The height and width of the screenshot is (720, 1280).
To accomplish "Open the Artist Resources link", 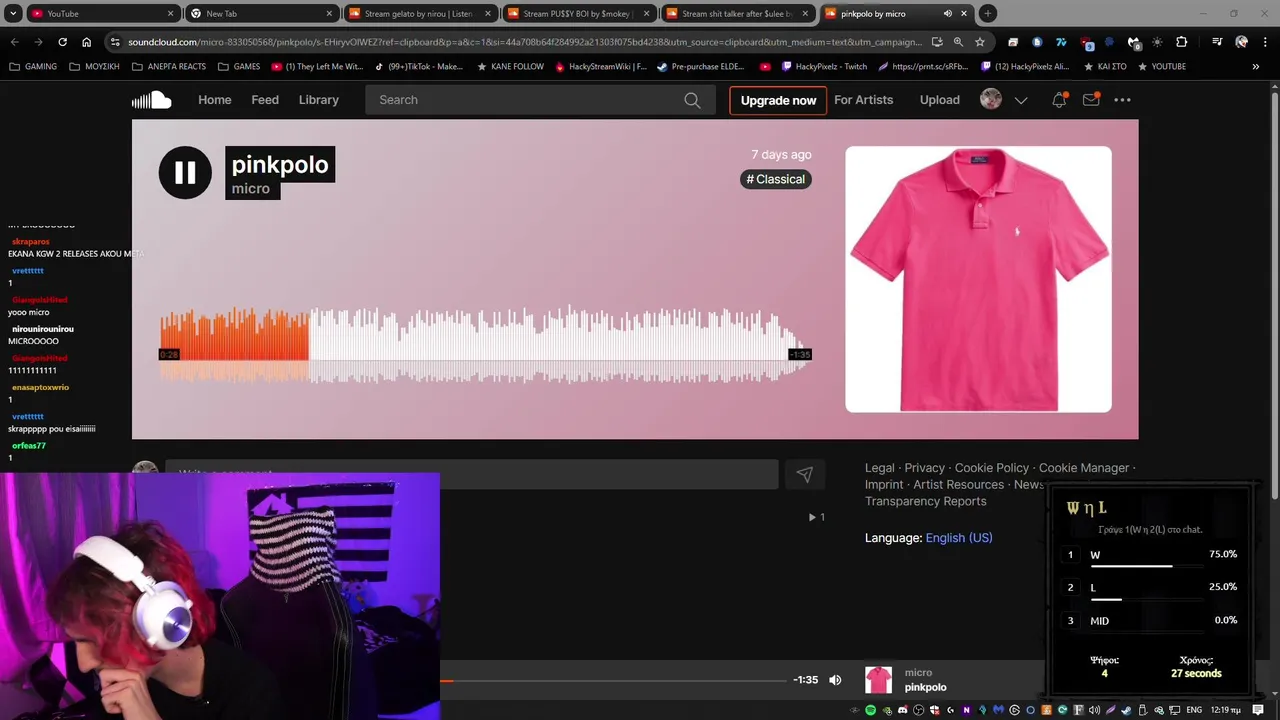I will point(959,485).
